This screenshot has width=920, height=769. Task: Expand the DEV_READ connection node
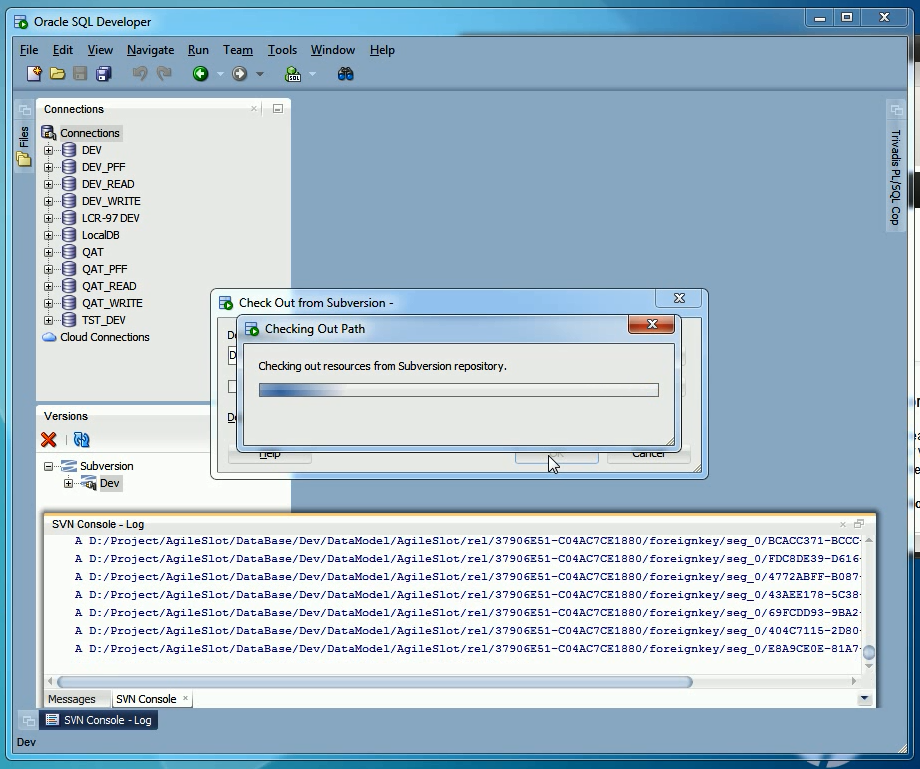click(x=49, y=184)
